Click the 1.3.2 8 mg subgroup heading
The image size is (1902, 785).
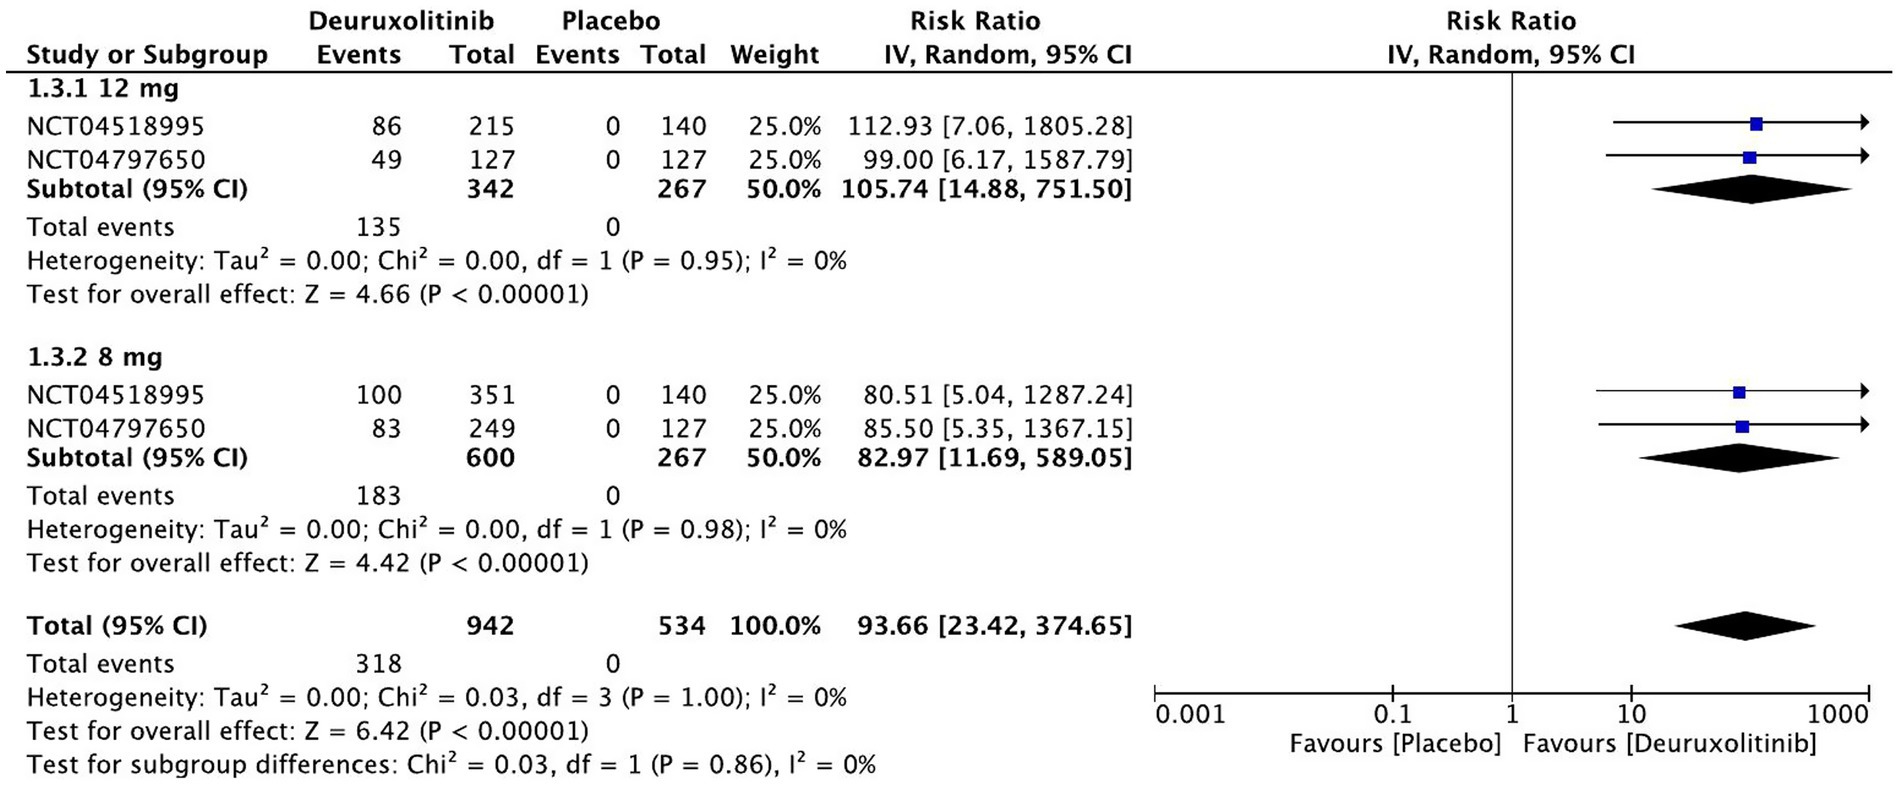94,357
